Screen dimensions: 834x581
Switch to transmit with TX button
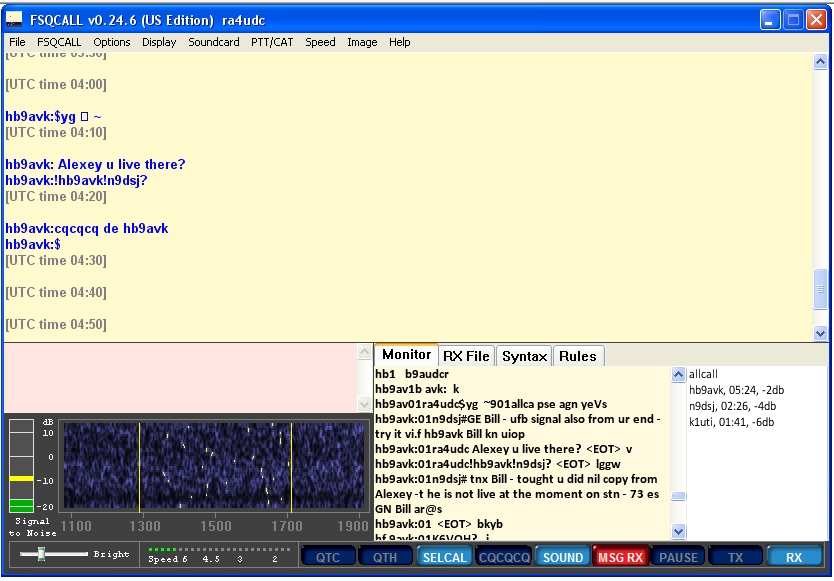pos(736,557)
